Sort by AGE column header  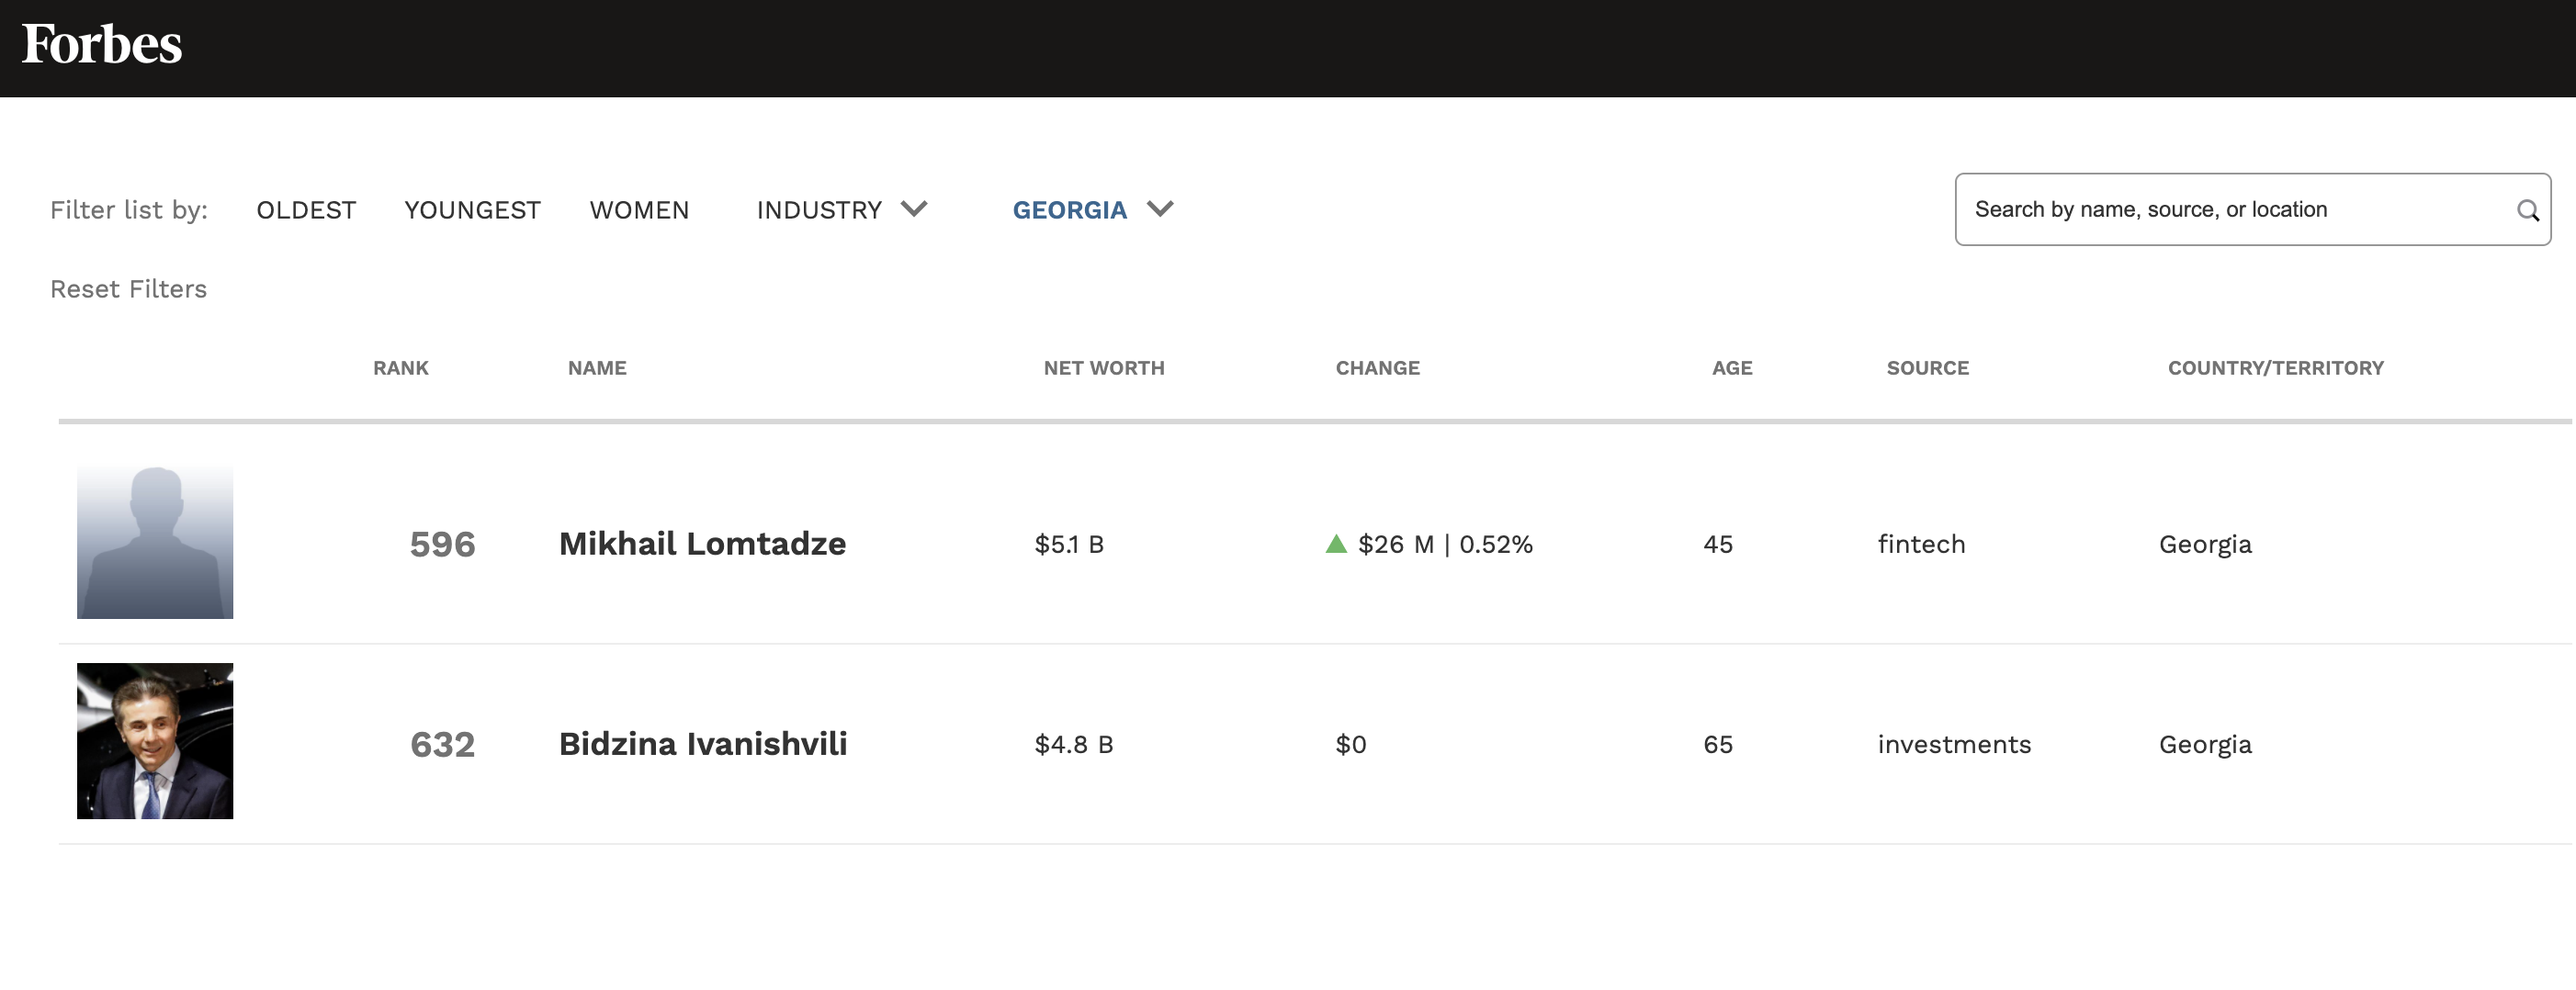coord(1732,368)
